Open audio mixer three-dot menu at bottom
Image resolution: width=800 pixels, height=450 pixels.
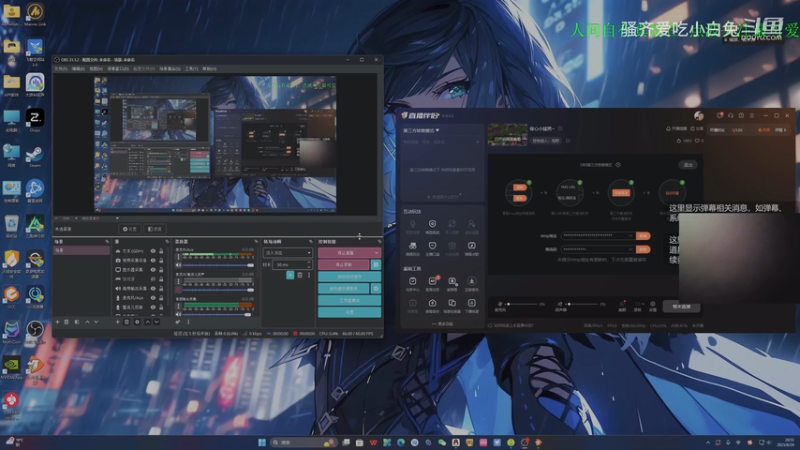pyautogui.click(x=188, y=322)
